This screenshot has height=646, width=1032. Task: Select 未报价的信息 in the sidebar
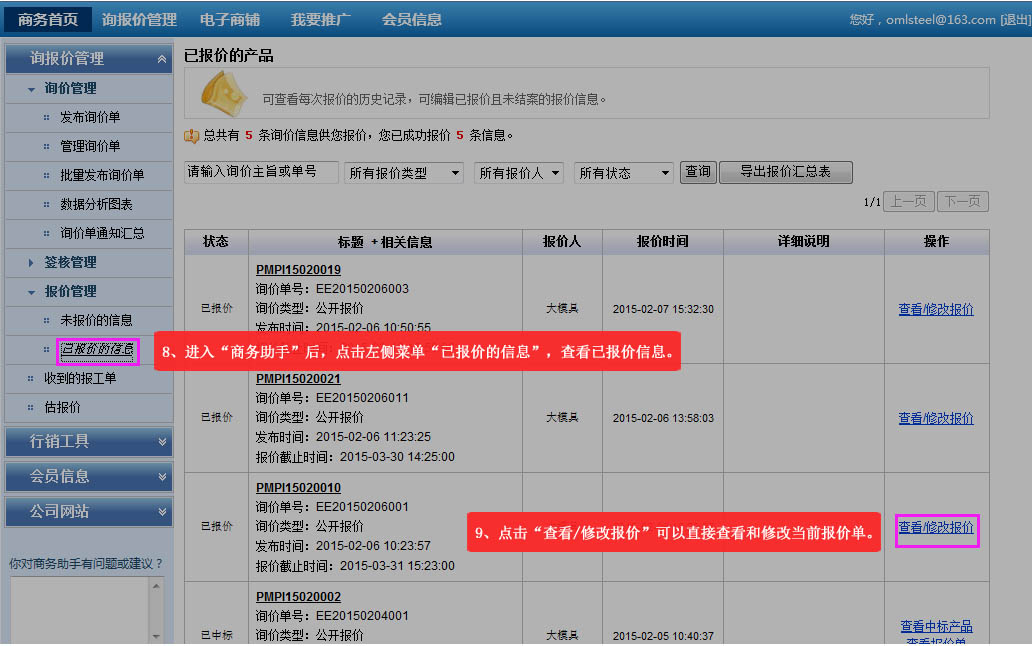click(96, 320)
